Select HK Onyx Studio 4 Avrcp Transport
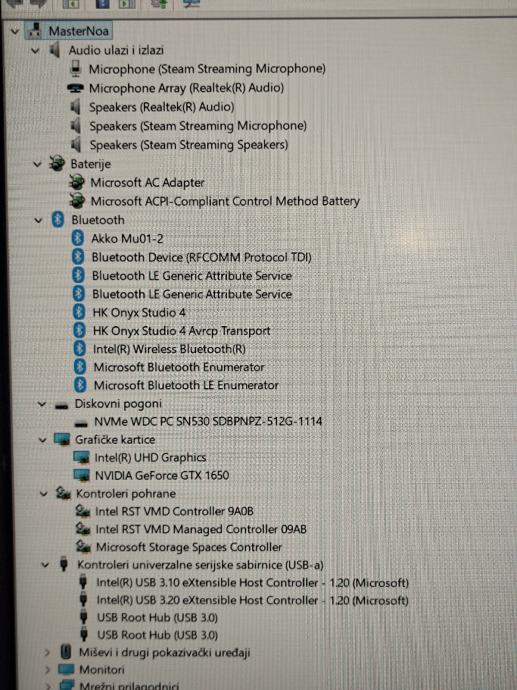 point(181,331)
